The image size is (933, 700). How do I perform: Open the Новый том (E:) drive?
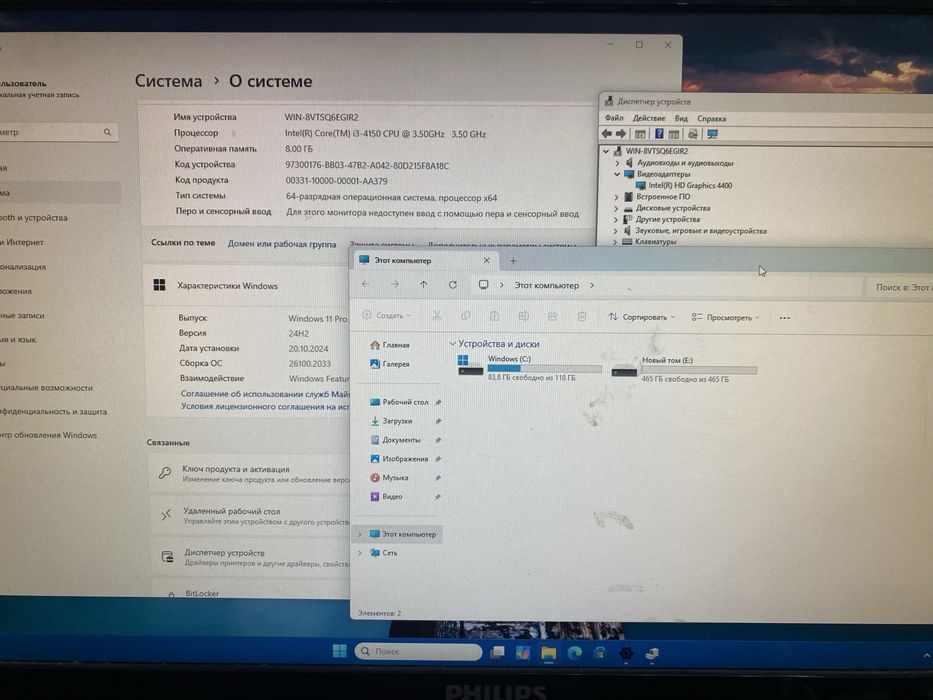684,369
